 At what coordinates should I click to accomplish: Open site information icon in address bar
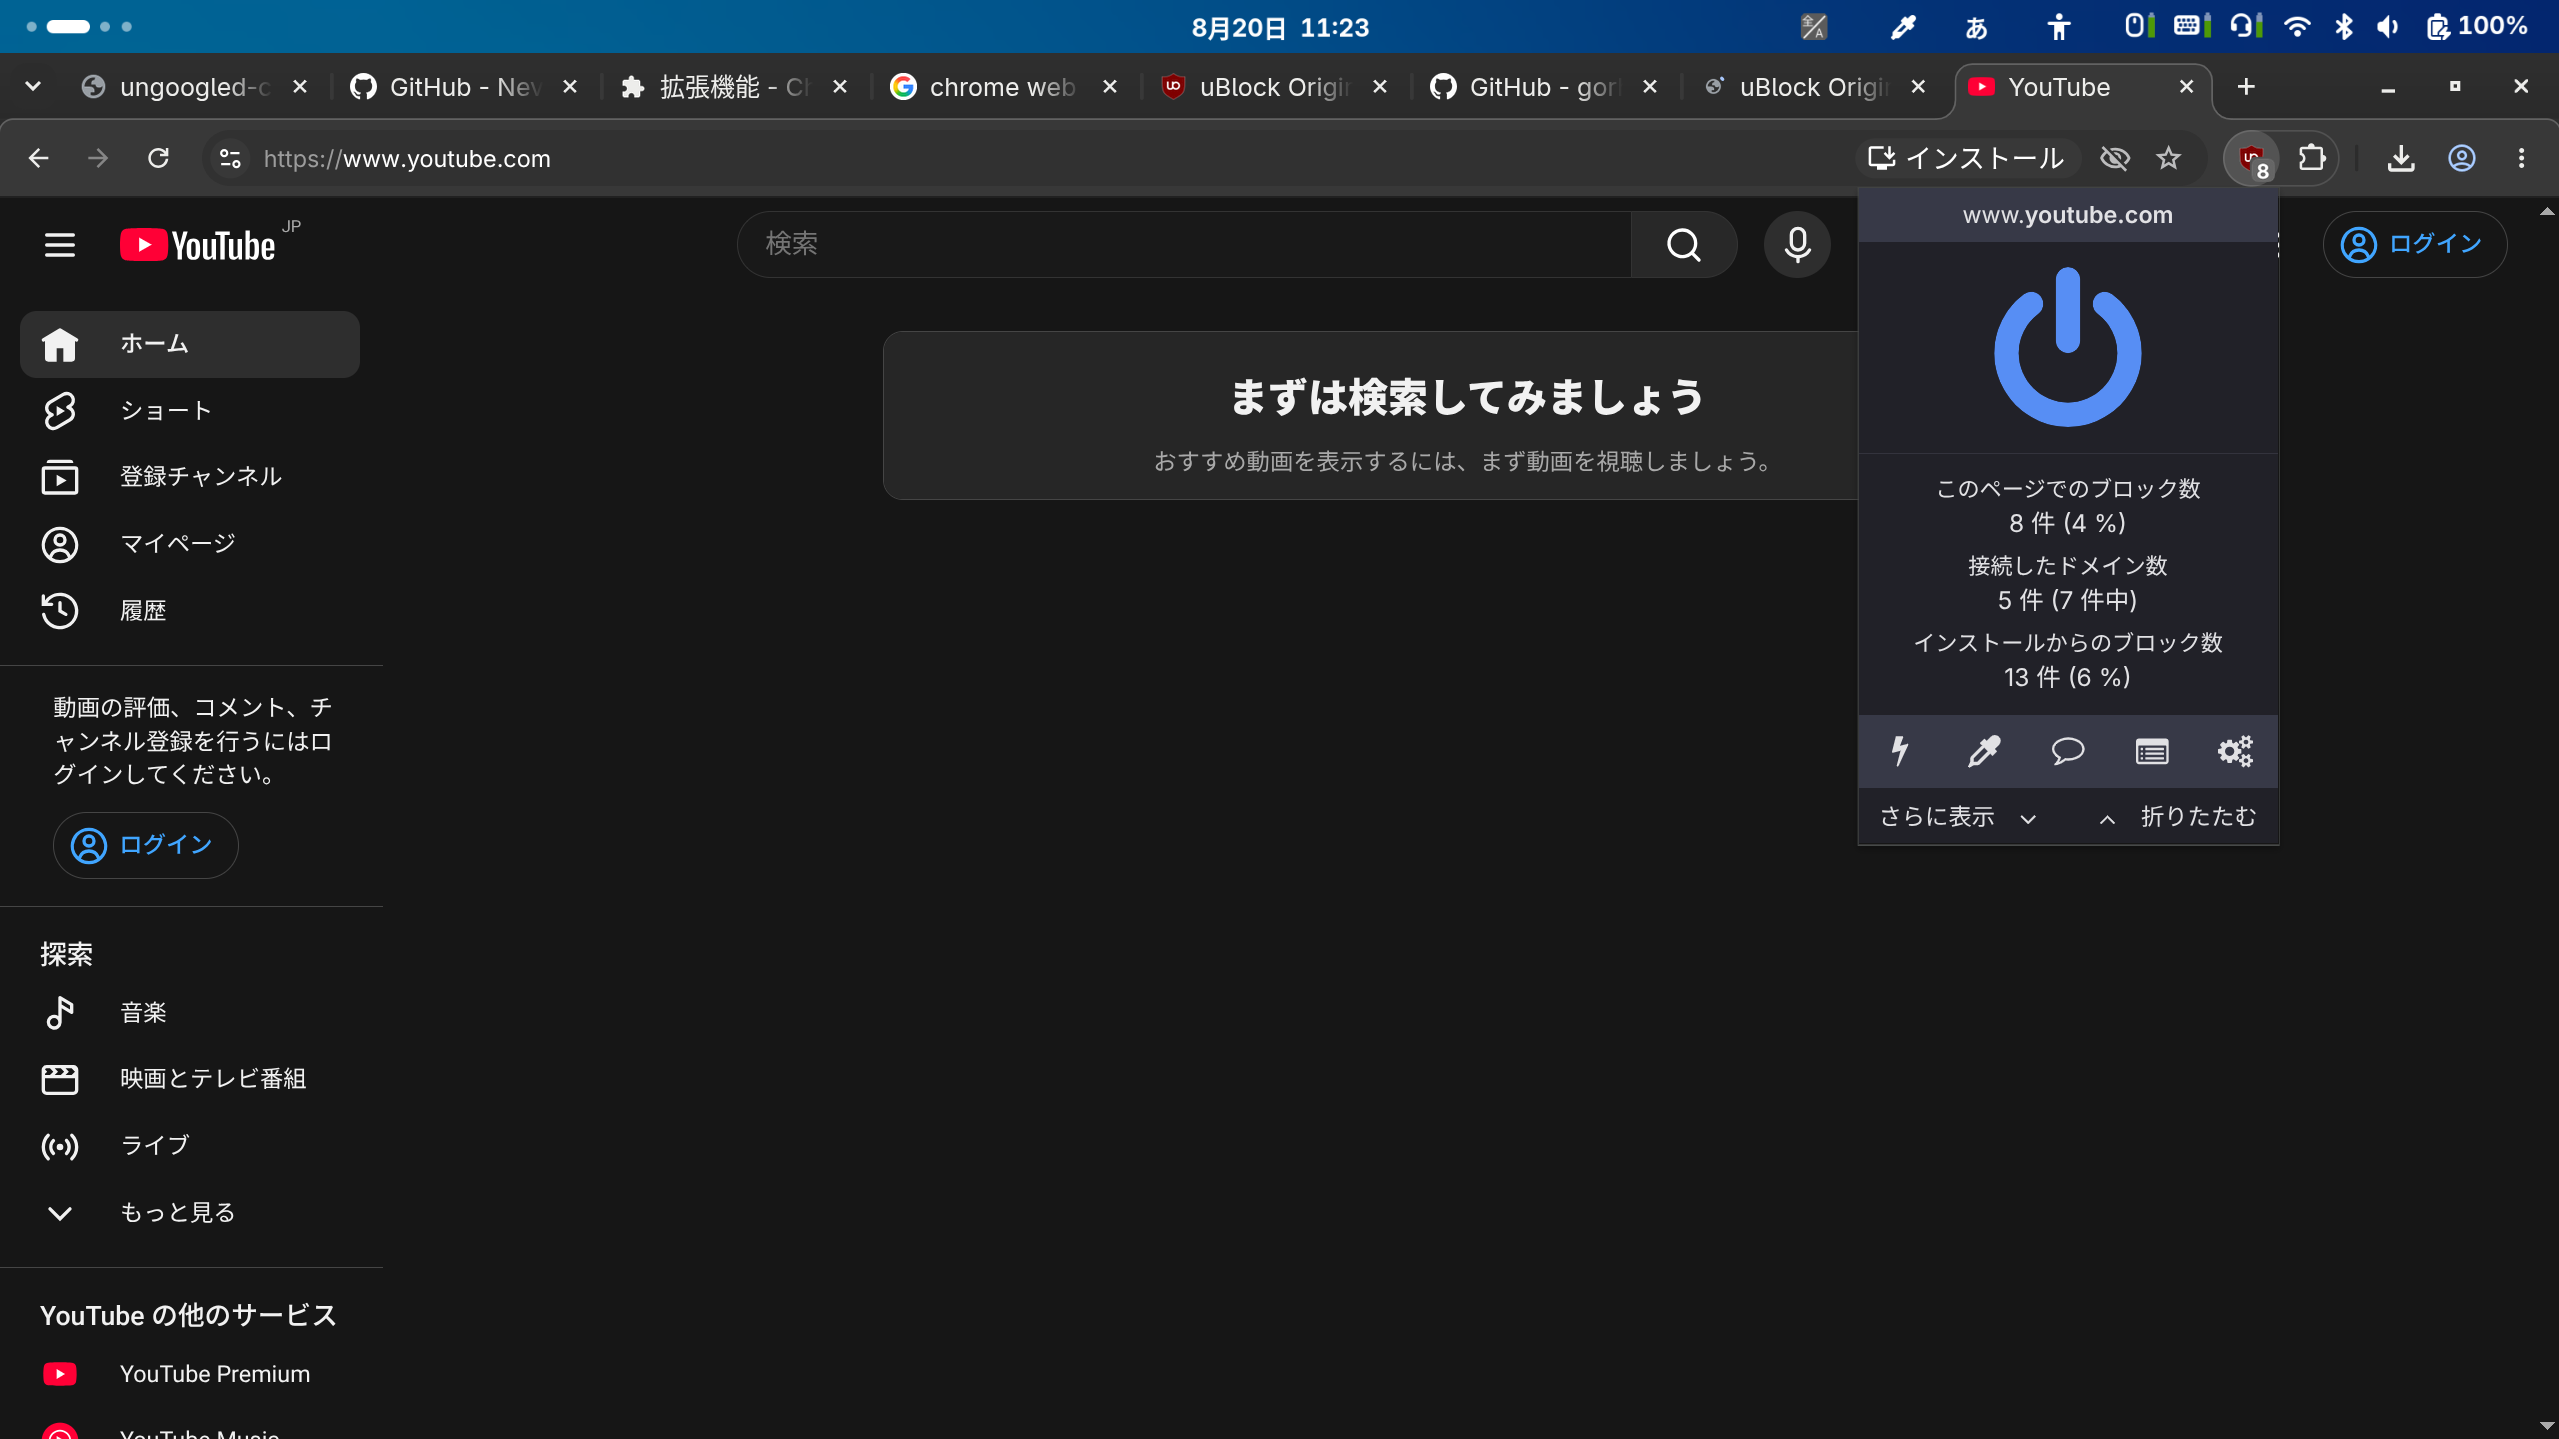(x=230, y=158)
